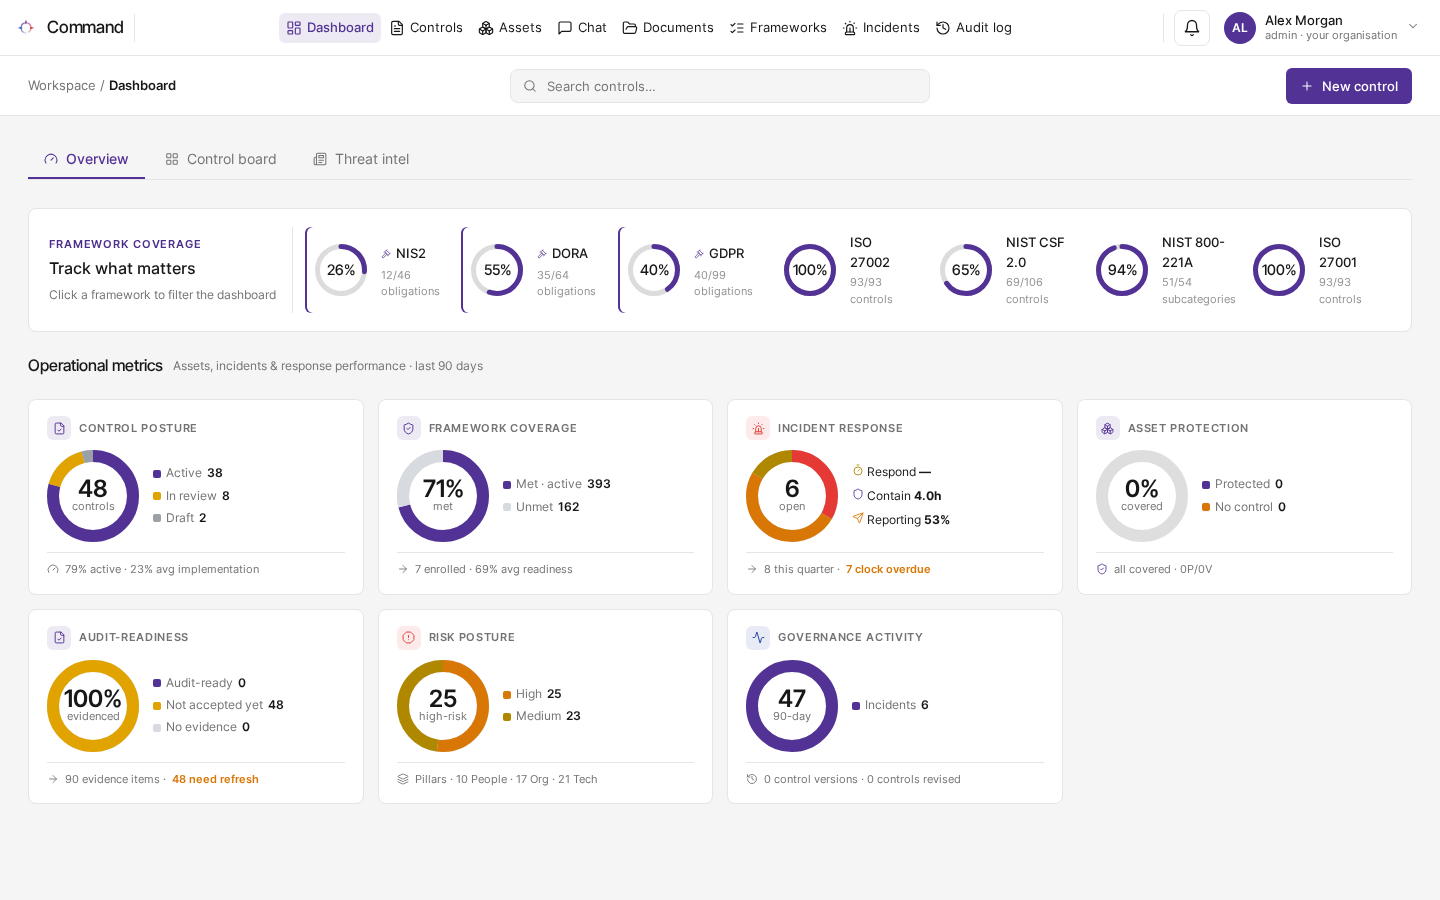
Task: Click the search magnifier icon
Action: [x=530, y=86]
